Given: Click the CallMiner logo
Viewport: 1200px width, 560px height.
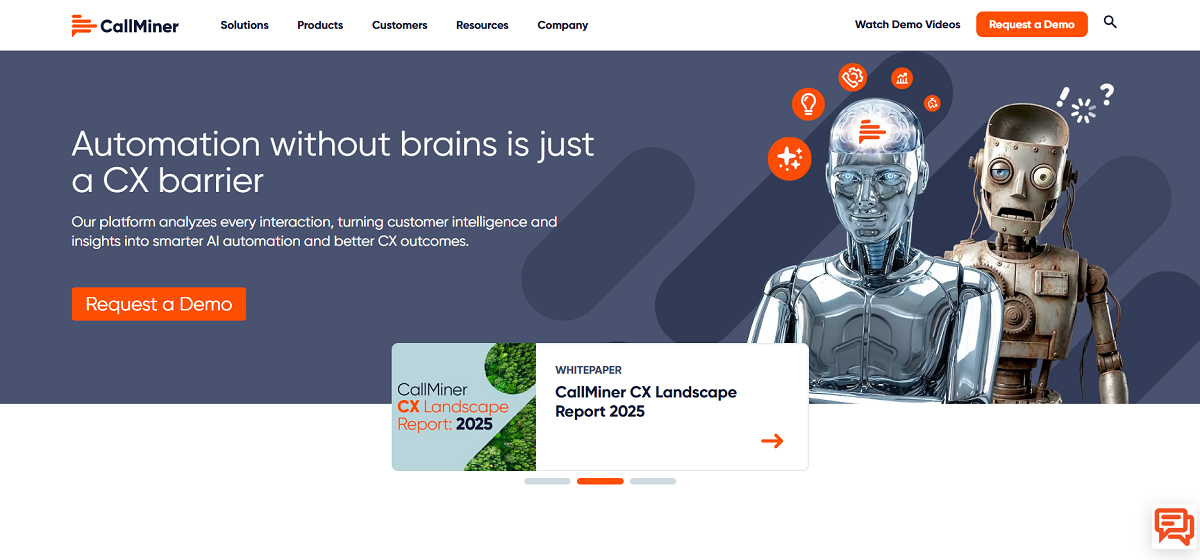Looking at the screenshot, I should (x=125, y=25).
